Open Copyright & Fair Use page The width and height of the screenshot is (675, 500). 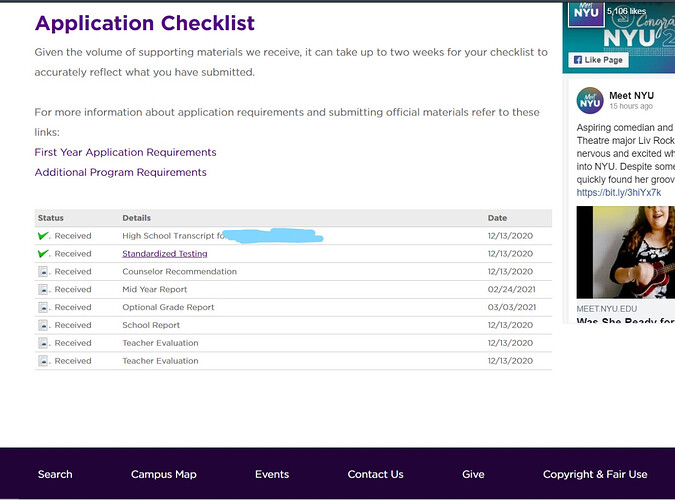coord(595,474)
